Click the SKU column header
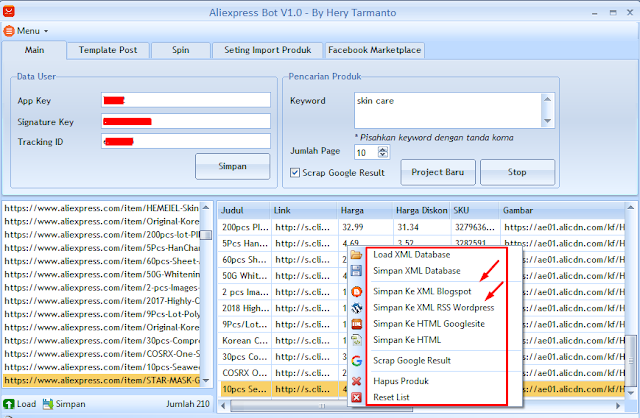640x418 pixels. [474, 211]
